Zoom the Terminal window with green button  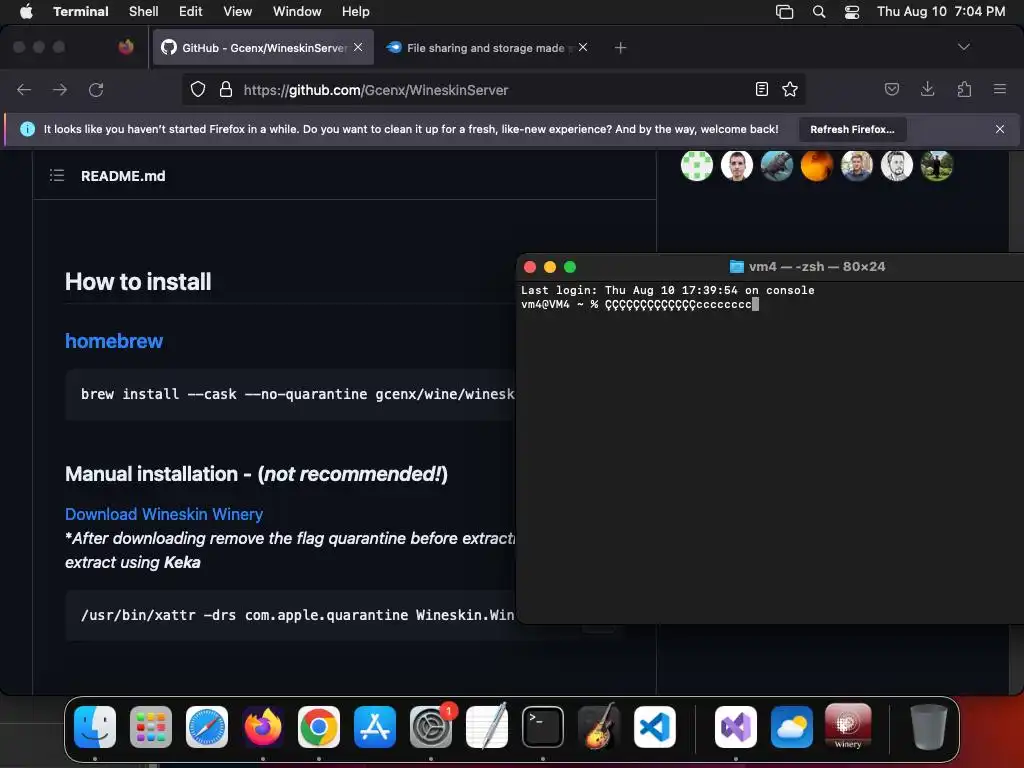(569, 266)
